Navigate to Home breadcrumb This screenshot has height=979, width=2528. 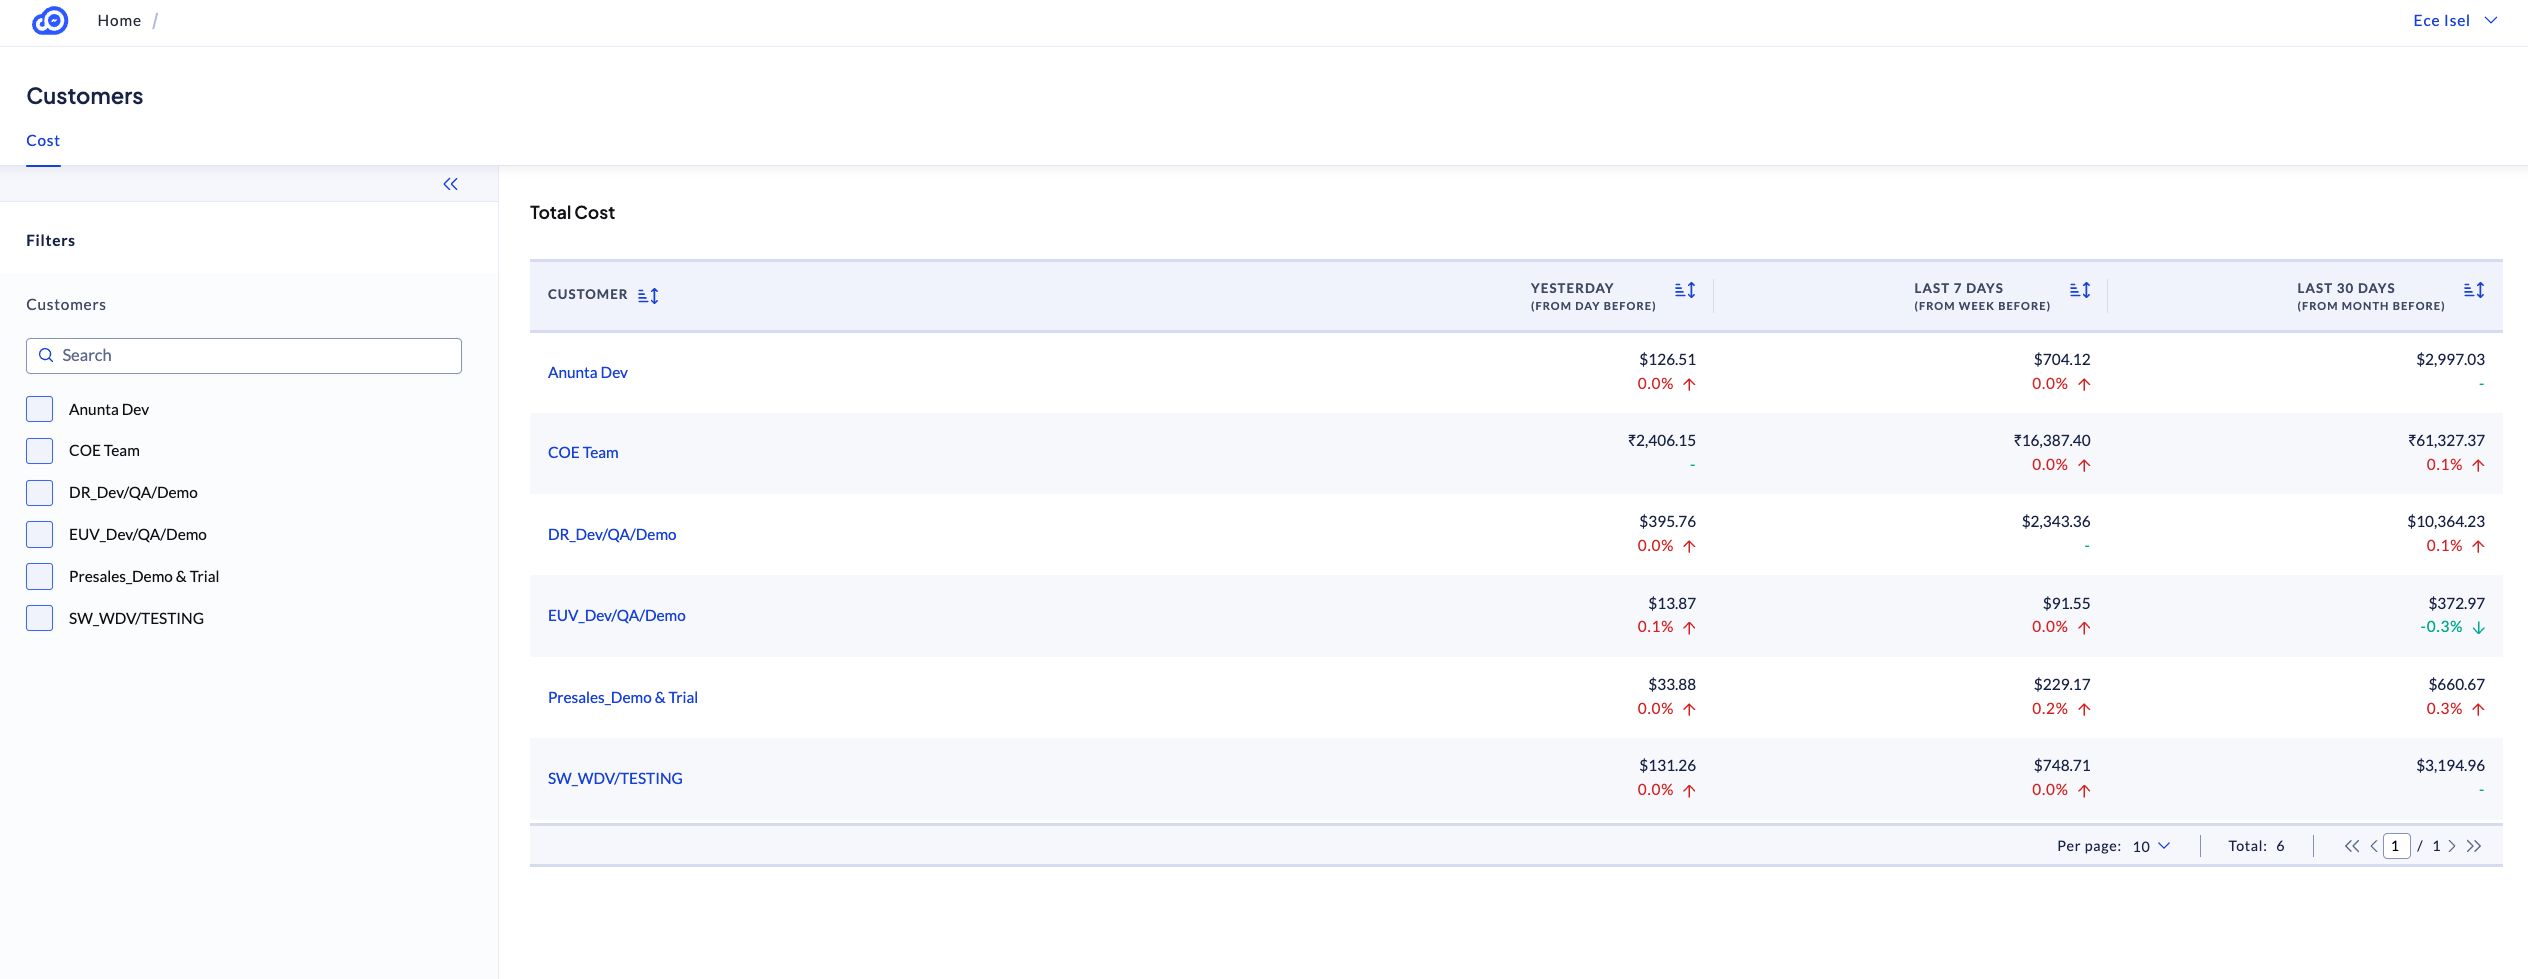tap(119, 21)
